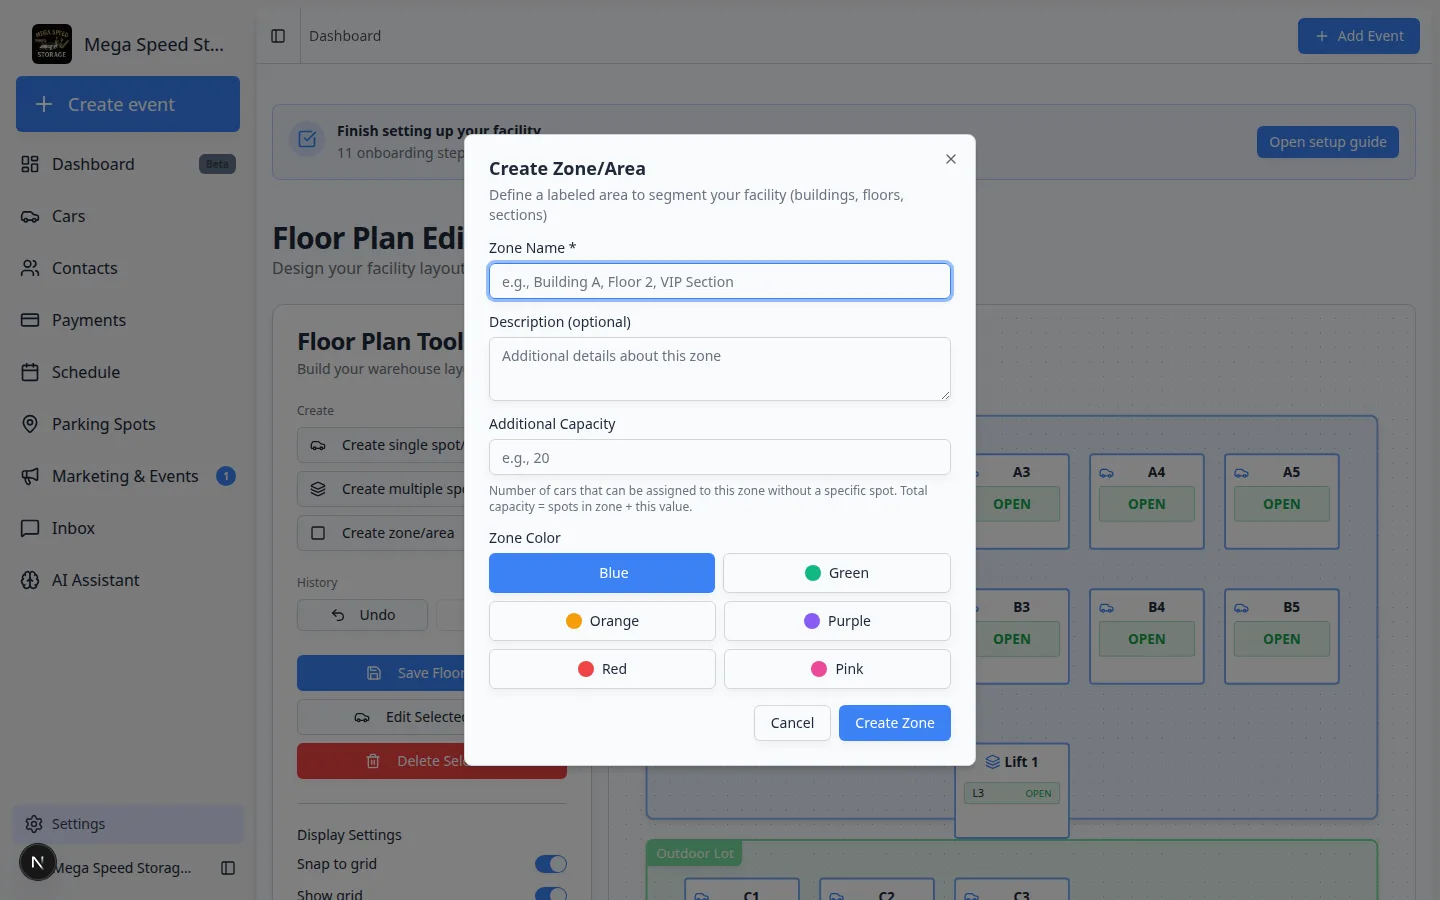Select the Pink zone color
This screenshot has height=900, width=1440.
coord(837,669)
